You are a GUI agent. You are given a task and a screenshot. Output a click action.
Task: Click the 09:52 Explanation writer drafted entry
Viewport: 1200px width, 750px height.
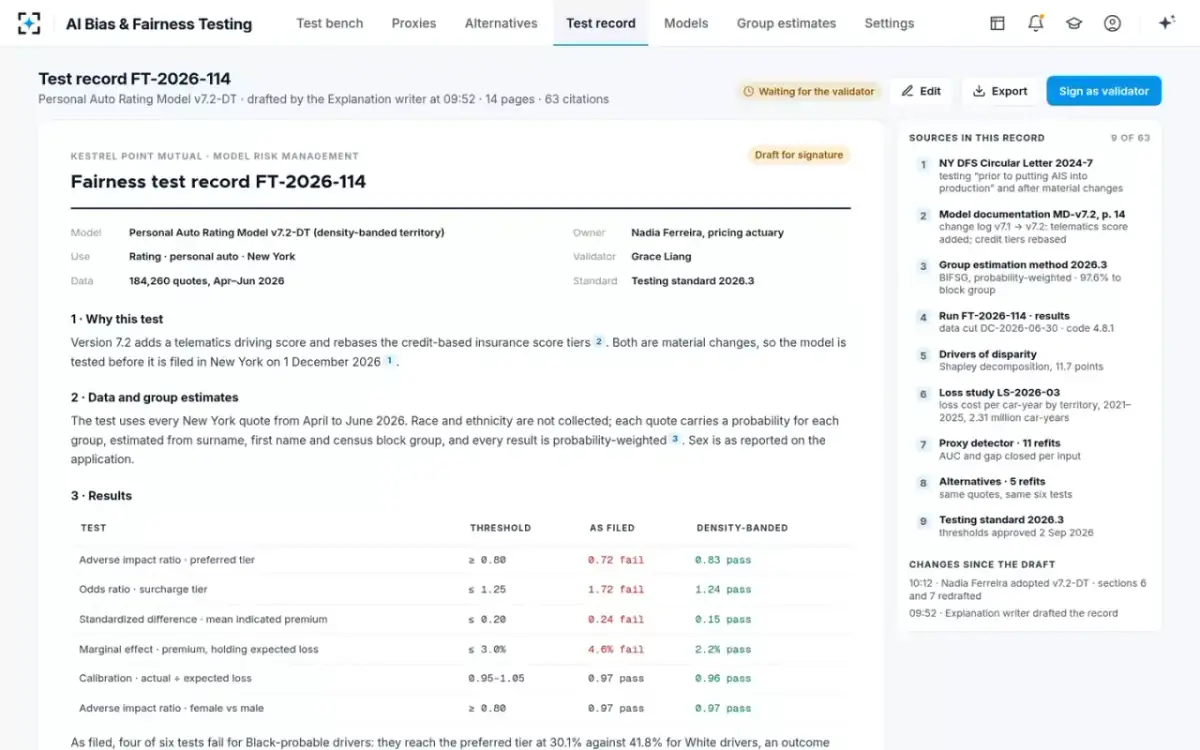tap(1014, 613)
